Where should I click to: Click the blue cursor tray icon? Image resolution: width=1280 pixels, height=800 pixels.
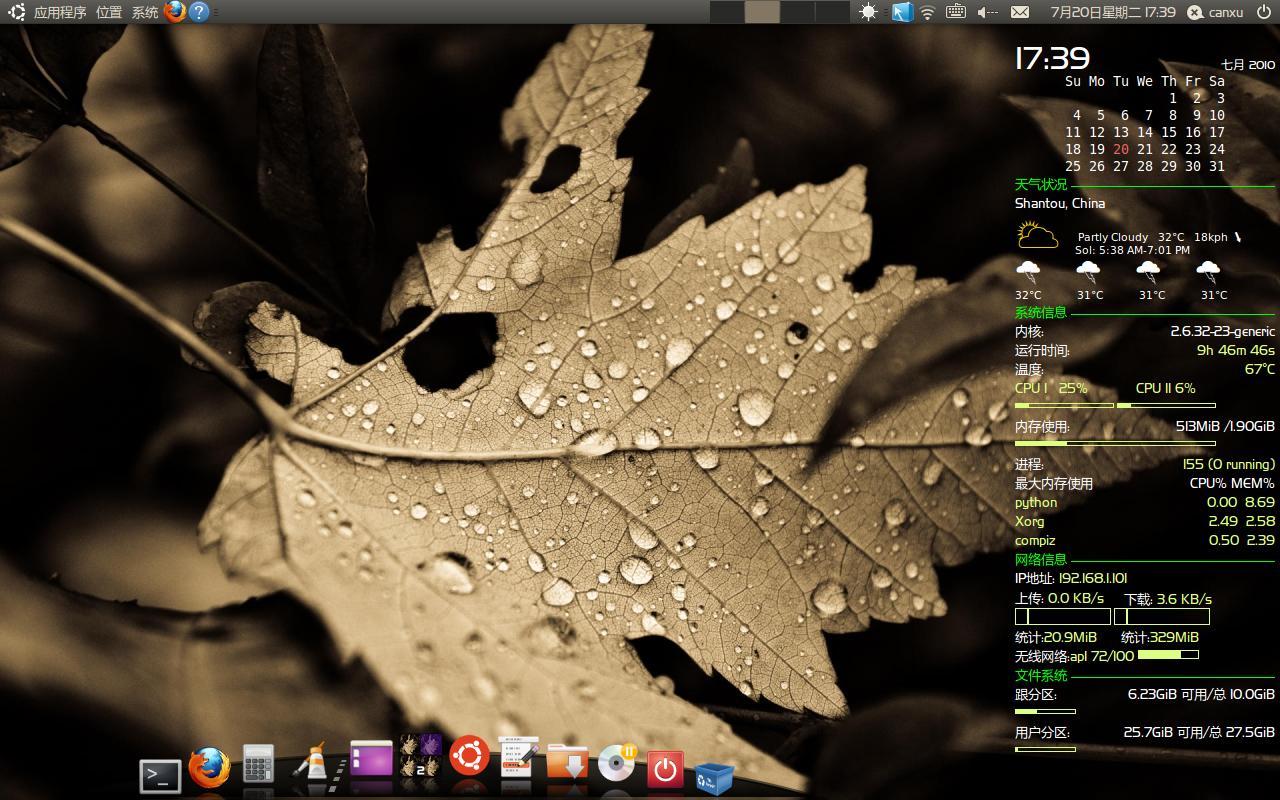pyautogui.click(x=903, y=12)
